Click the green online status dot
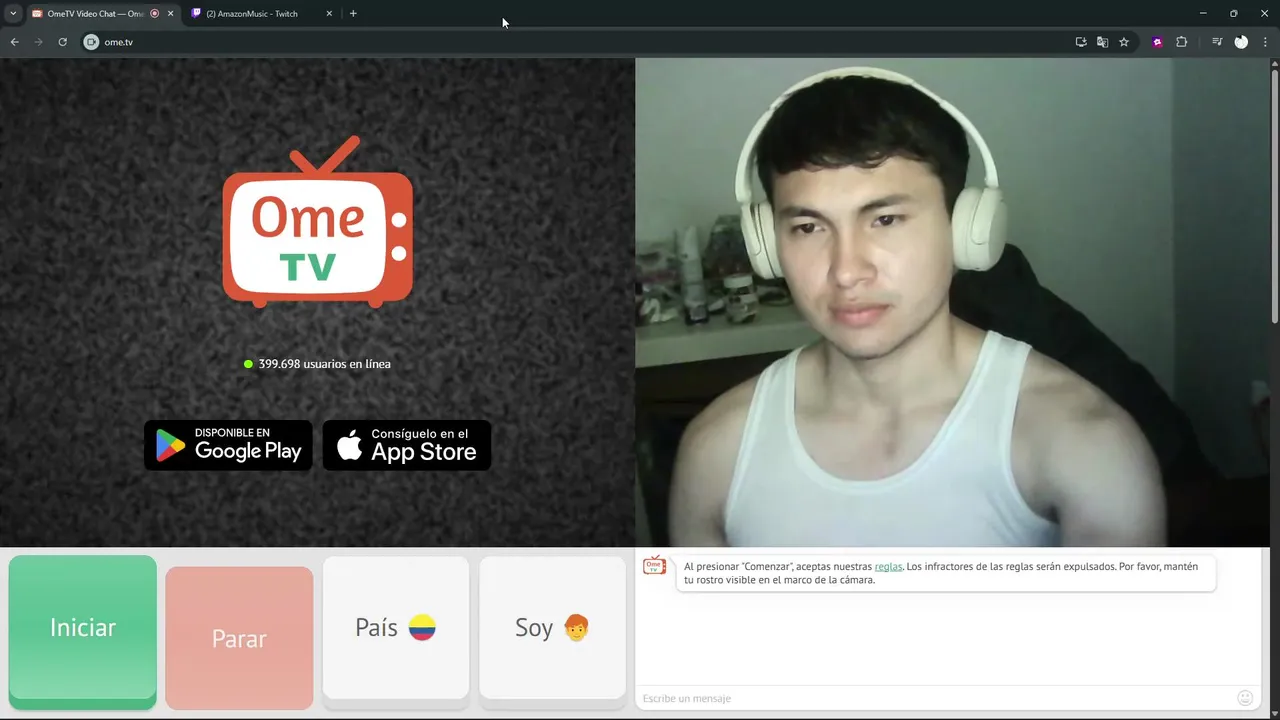The image size is (1280, 720). (x=249, y=364)
